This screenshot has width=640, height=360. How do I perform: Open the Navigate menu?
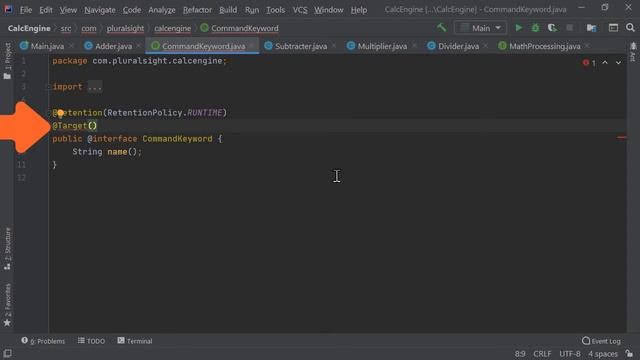[100, 10]
